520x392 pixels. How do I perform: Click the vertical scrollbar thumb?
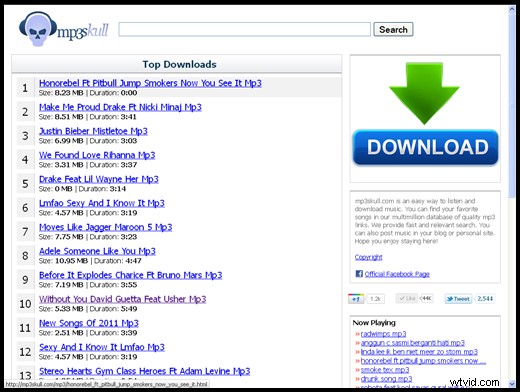click(x=512, y=105)
